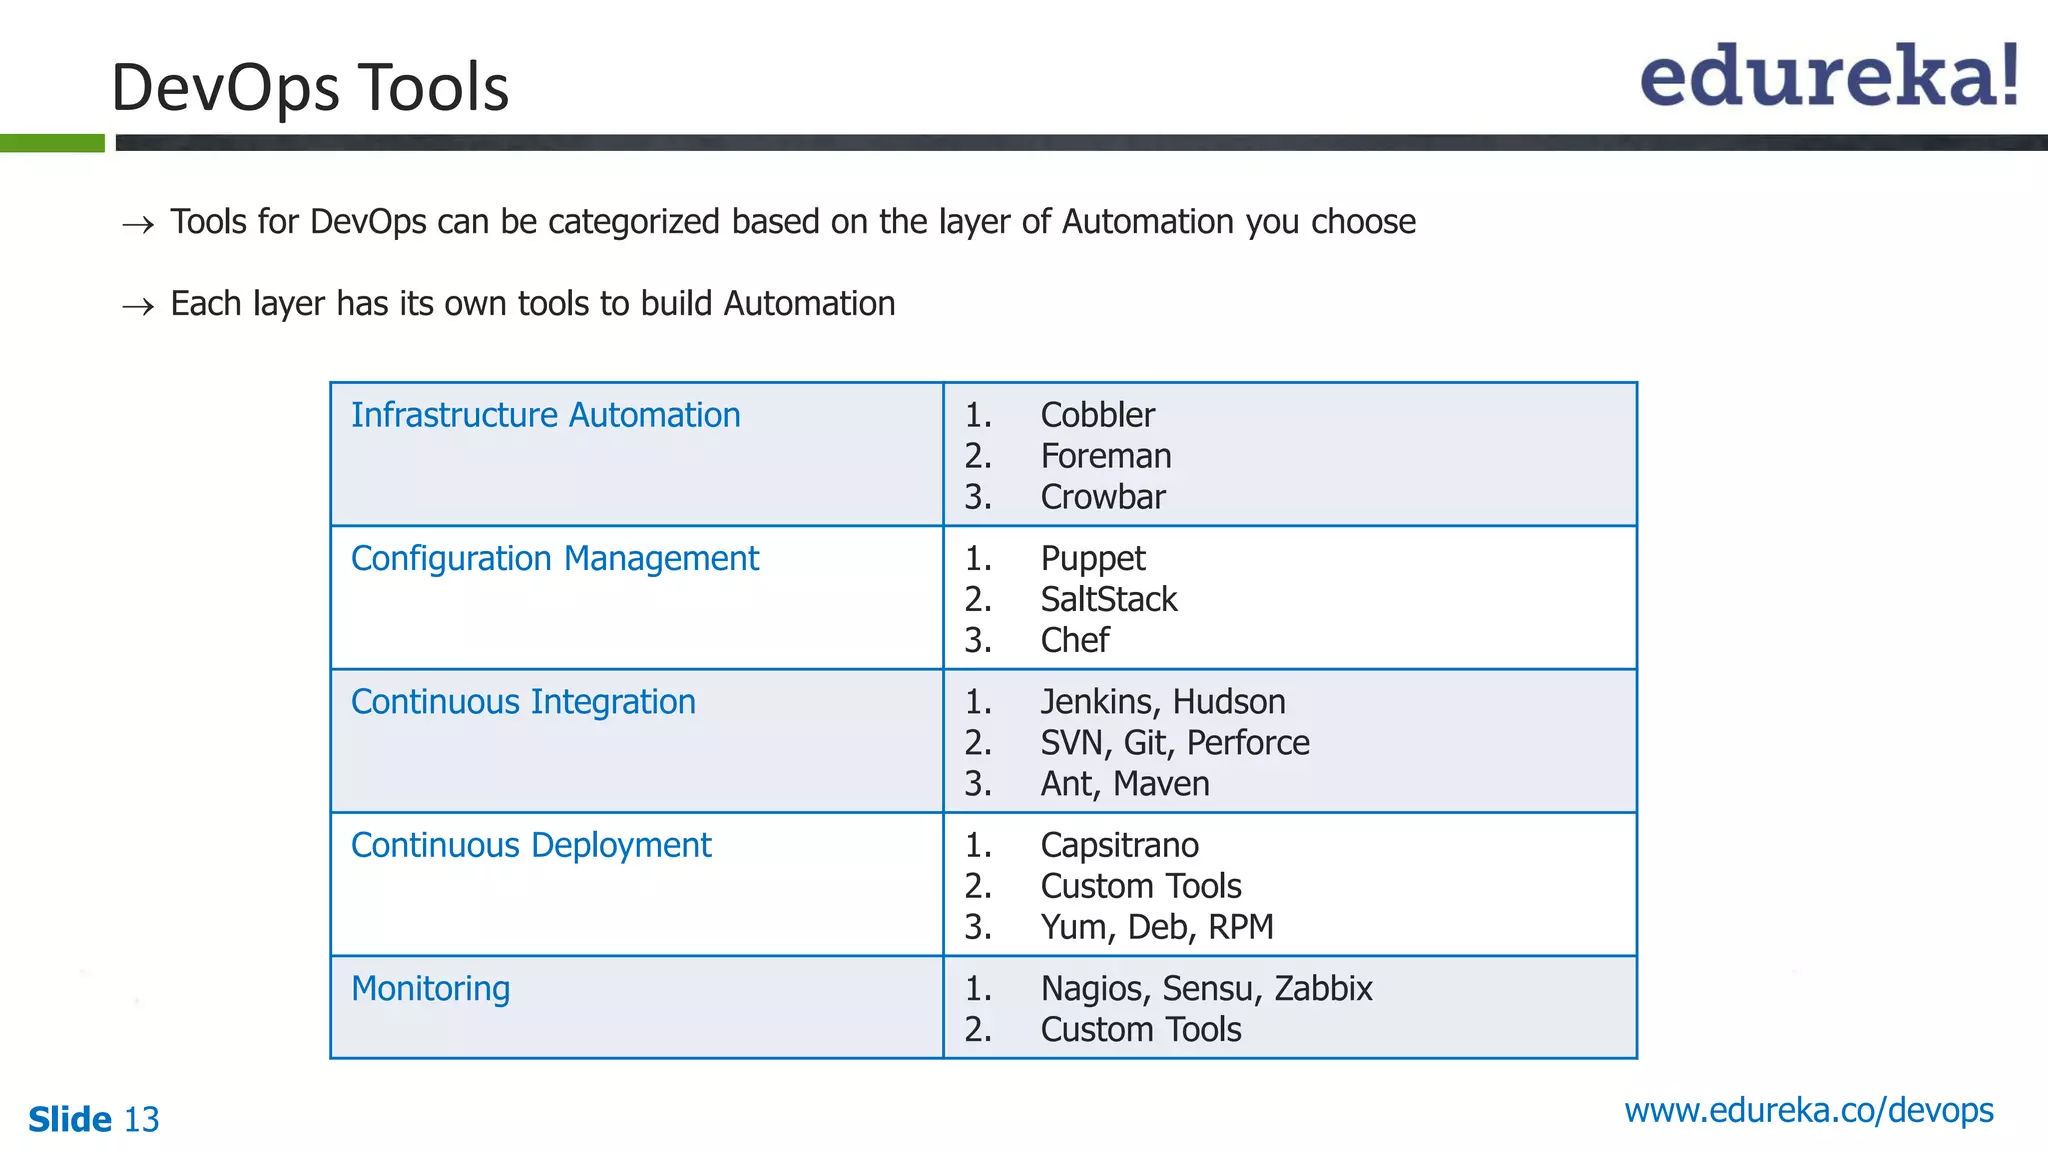
Task: Open the www.edureka.co/devops link
Action: click(x=1809, y=1110)
